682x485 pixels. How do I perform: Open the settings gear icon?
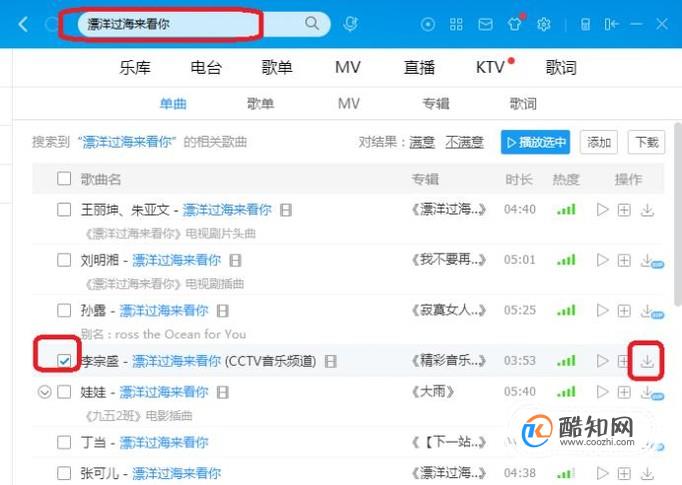pos(543,24)
